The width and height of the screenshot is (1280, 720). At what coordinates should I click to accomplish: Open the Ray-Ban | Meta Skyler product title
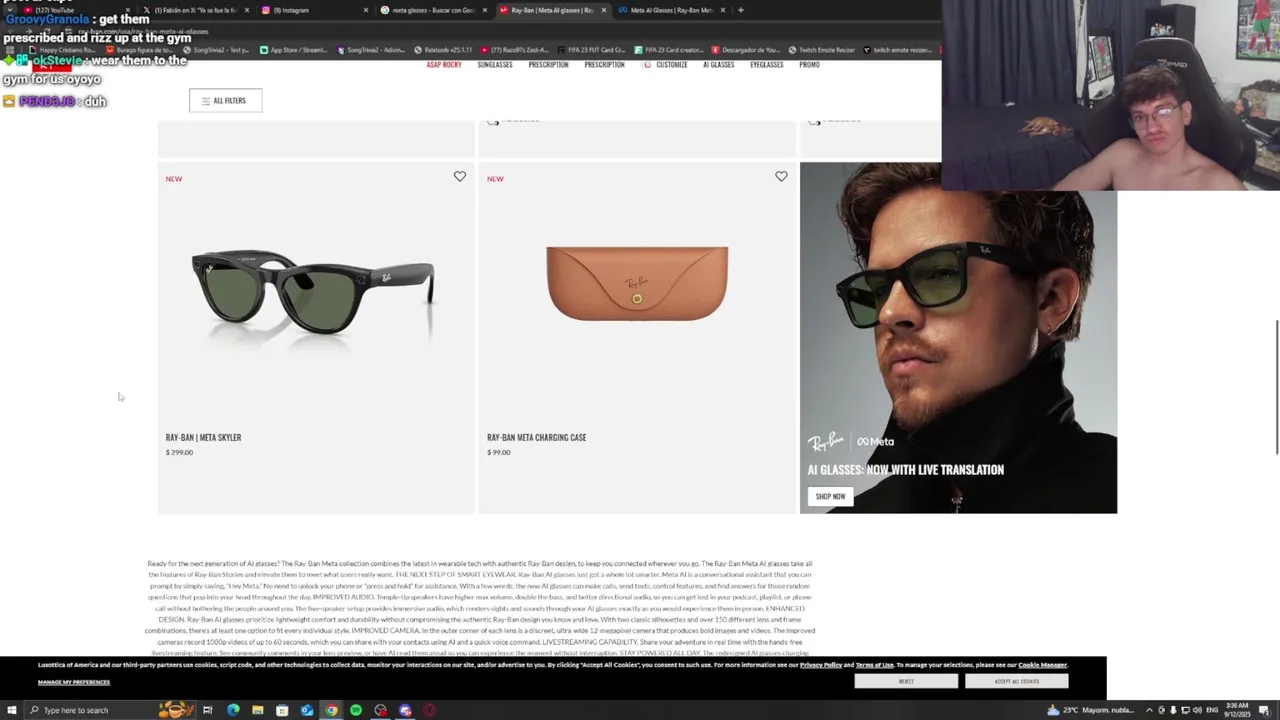pyautogui.click(x=203, y=437)
